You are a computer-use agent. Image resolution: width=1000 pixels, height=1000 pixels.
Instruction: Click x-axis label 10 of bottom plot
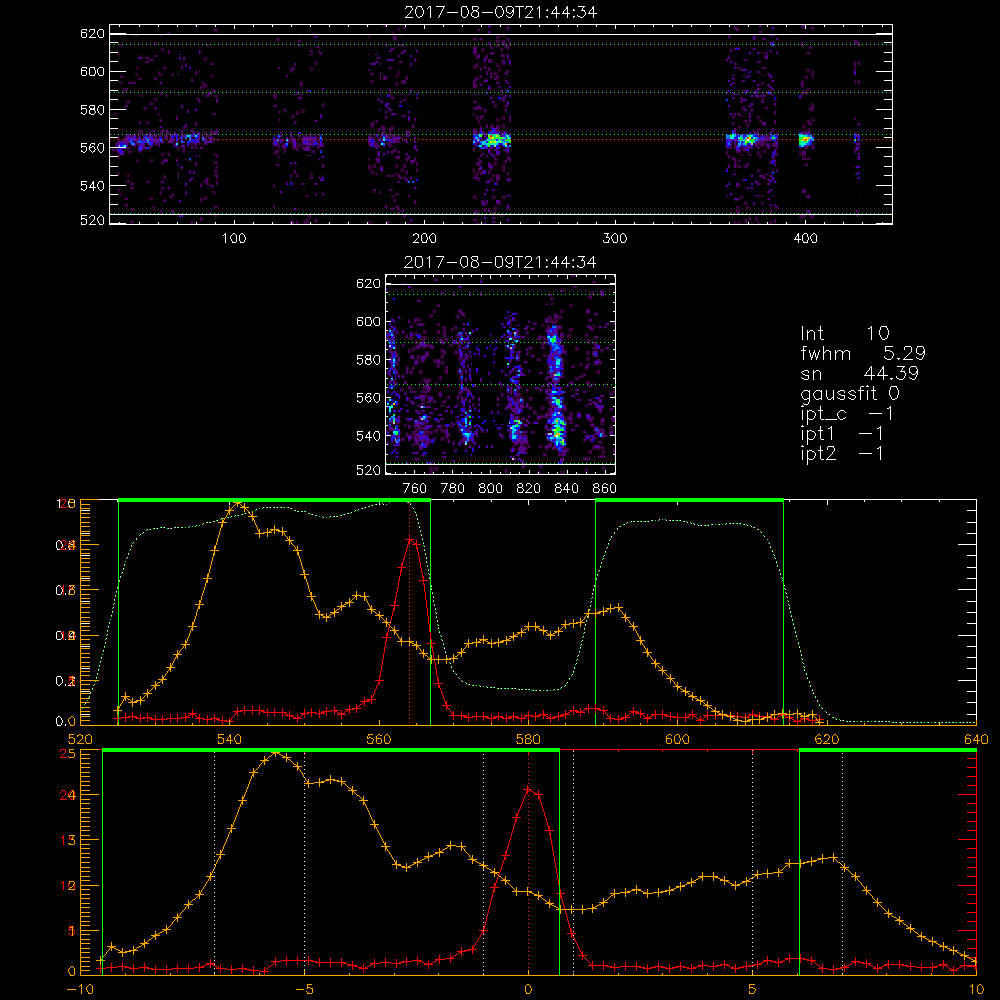tap(976, 989)
